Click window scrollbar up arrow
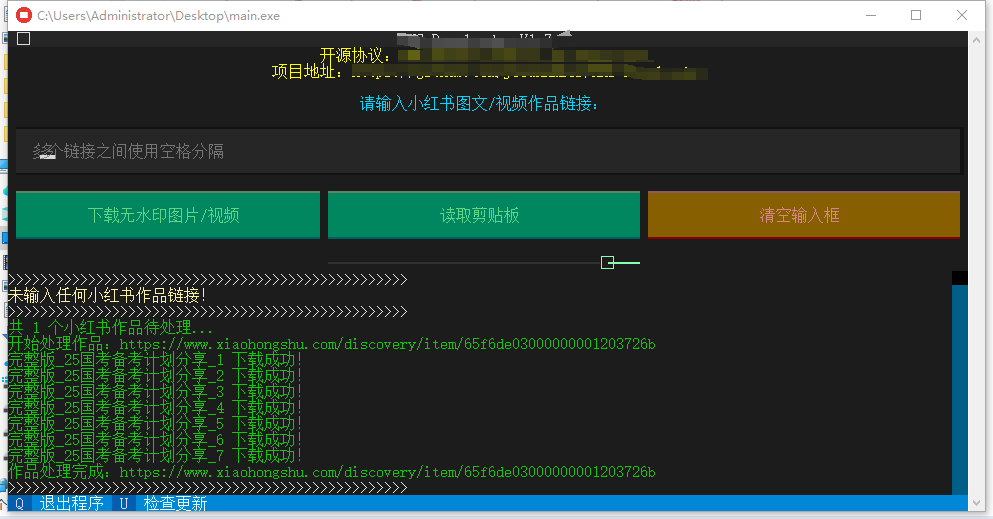 point(977,39)
